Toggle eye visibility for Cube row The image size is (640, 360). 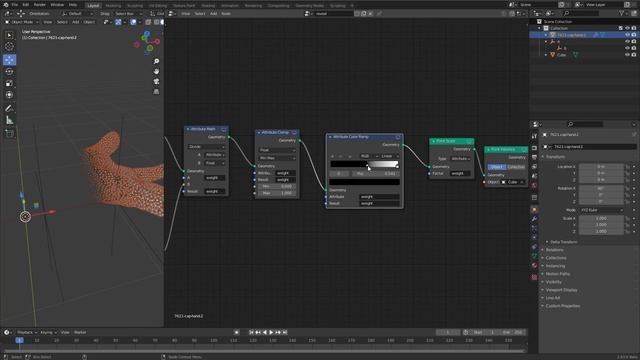tap(627, 55)
